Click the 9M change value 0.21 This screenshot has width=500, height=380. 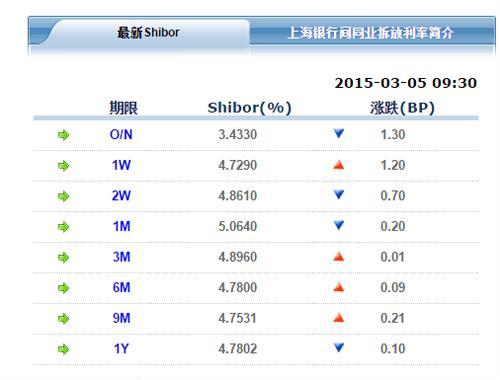tap(392, 318)
